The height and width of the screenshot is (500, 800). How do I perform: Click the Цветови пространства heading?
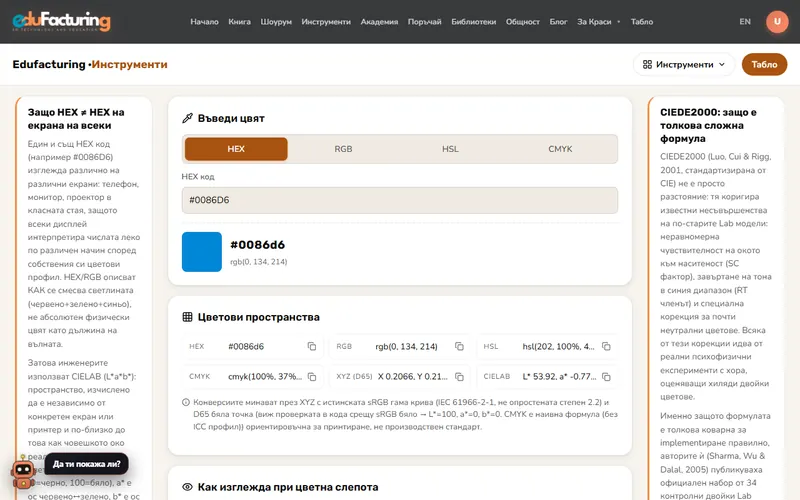pos(259,317)
